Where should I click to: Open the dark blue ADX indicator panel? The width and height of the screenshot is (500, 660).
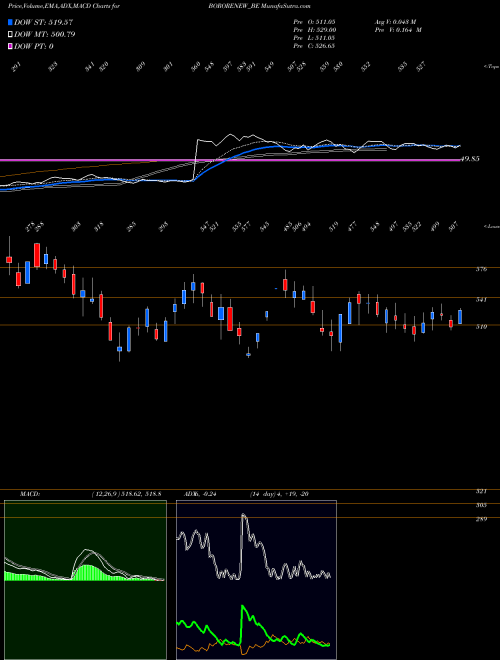pyautogui.click(x=256, y=580)
